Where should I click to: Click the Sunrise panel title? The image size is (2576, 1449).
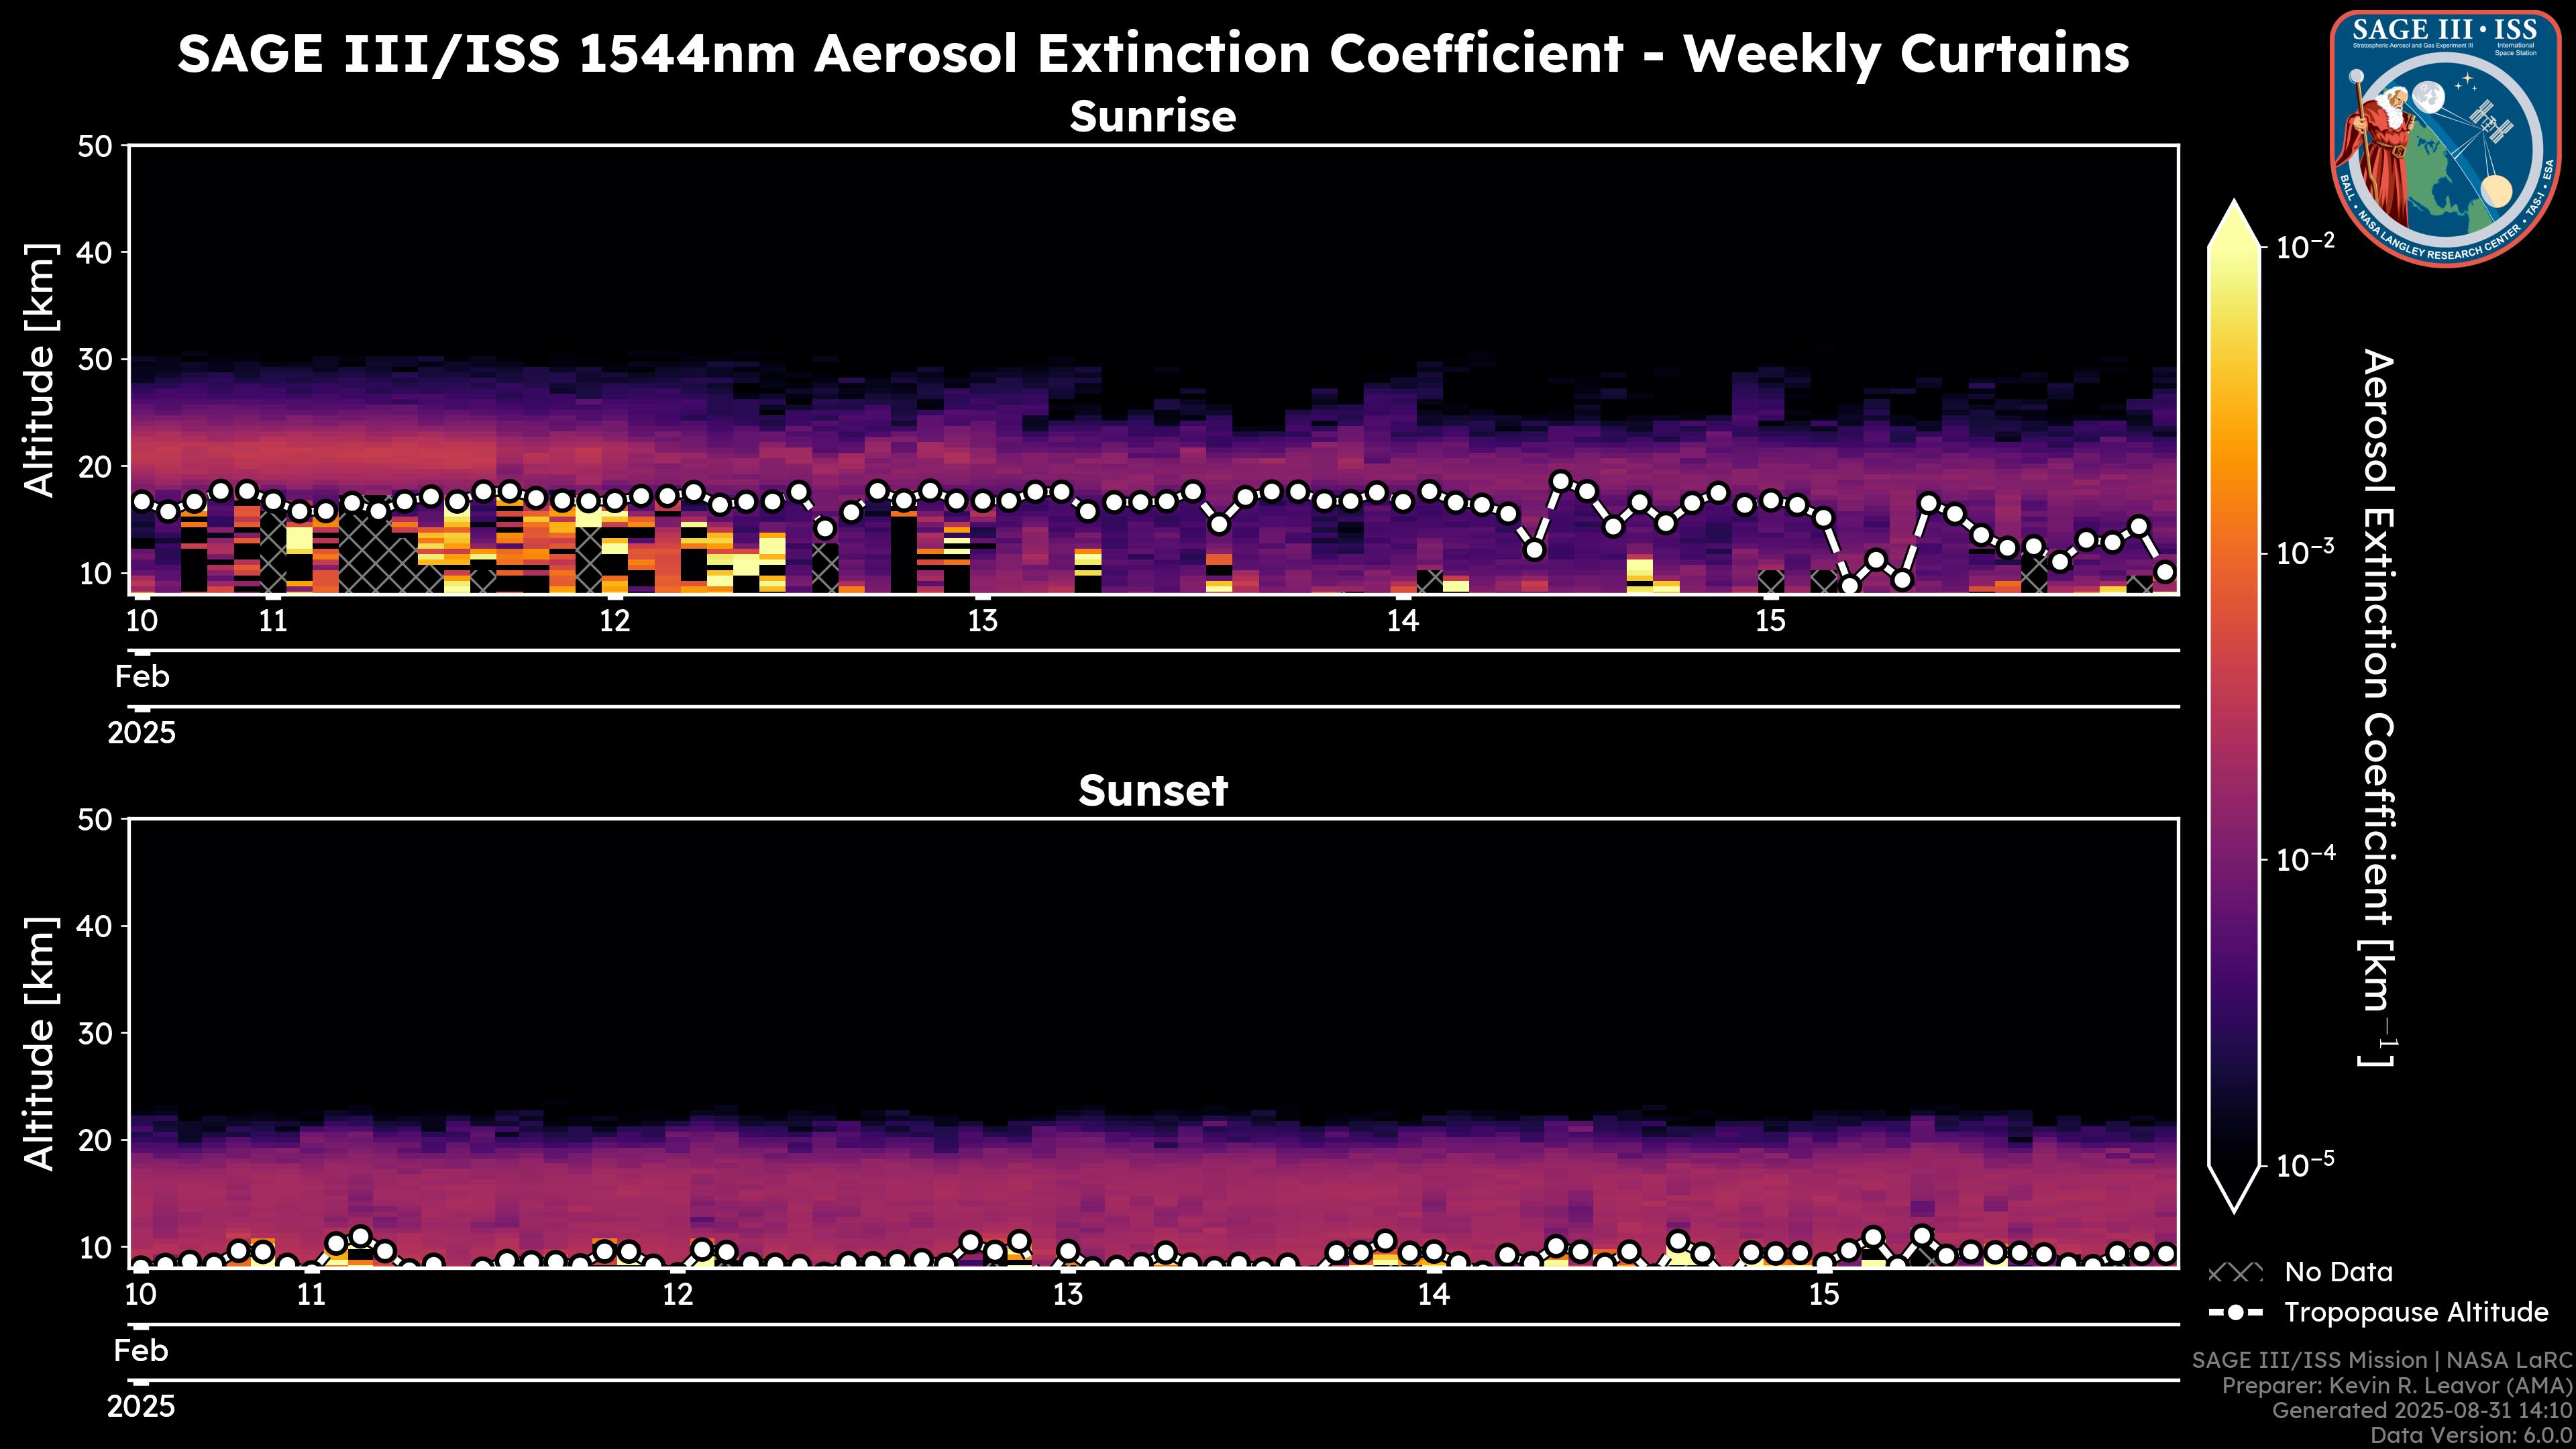(x=1153, y=117)
